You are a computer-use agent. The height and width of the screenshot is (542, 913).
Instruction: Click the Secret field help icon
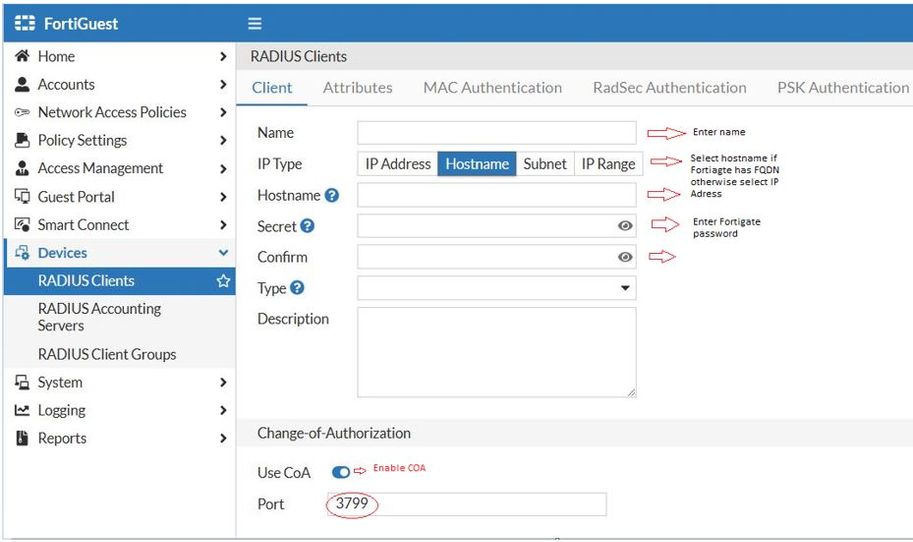(x=308, y=226)
